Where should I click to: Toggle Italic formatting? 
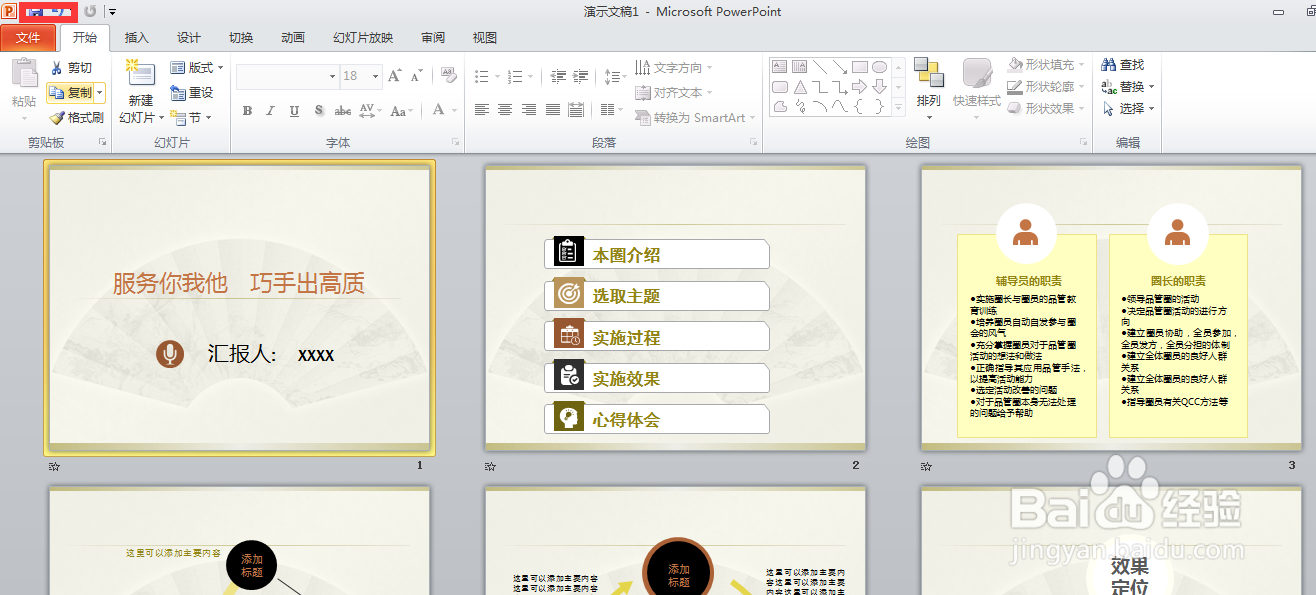tap(271, 111)
